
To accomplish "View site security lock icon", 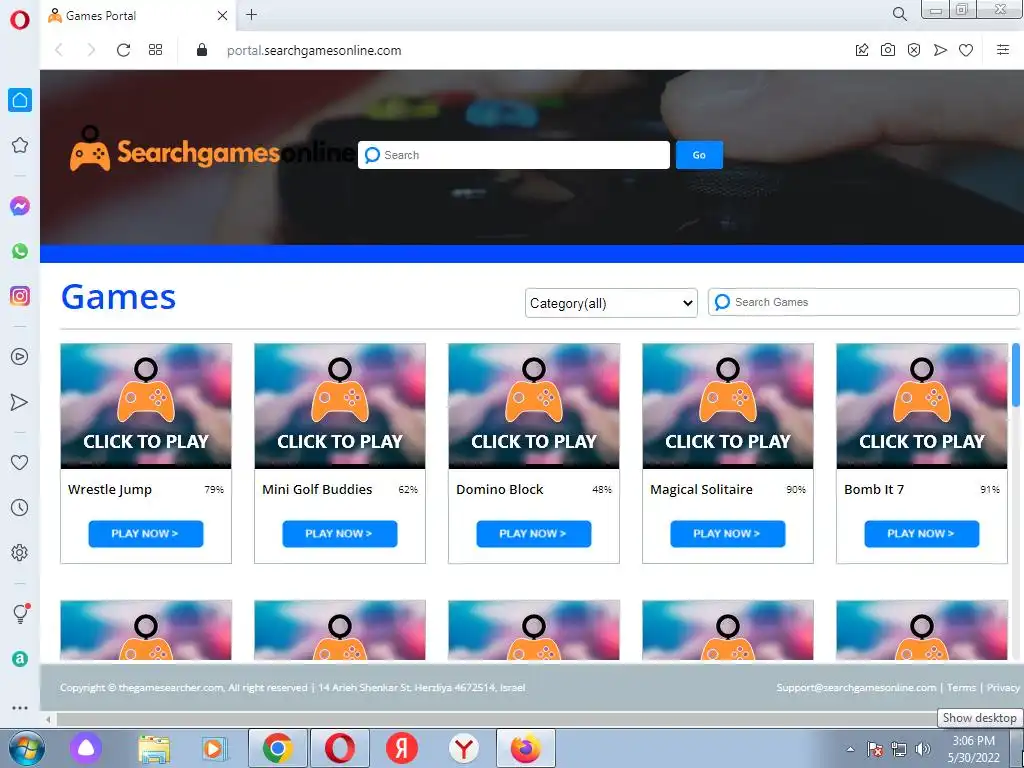I will tap(202, 50).
